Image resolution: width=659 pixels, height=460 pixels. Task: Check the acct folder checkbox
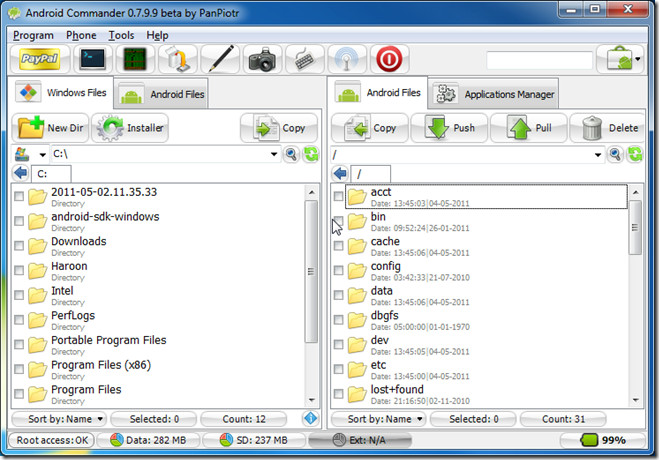point(338,197)
